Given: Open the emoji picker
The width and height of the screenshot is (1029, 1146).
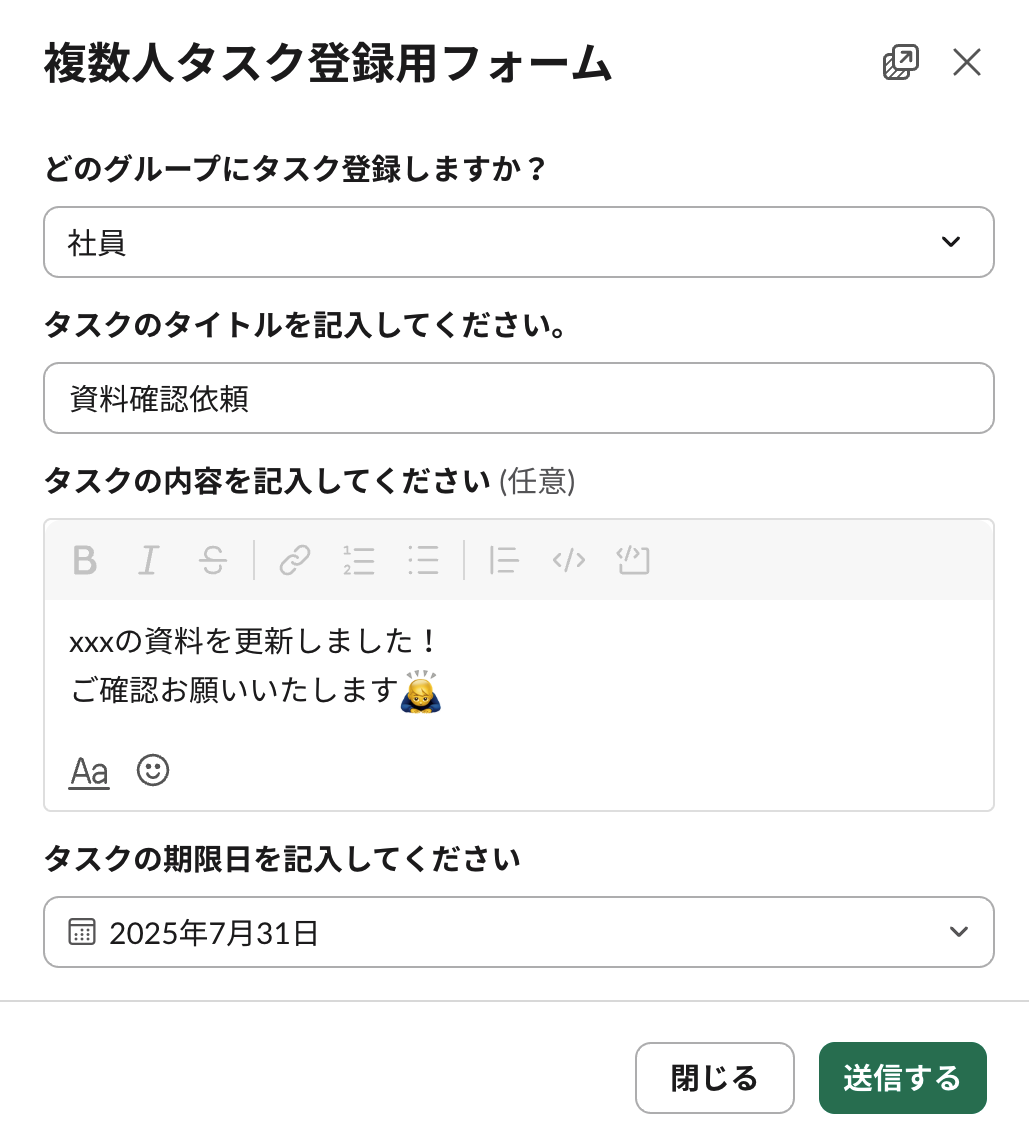Looking at the screenshot, I should point(153,770).
